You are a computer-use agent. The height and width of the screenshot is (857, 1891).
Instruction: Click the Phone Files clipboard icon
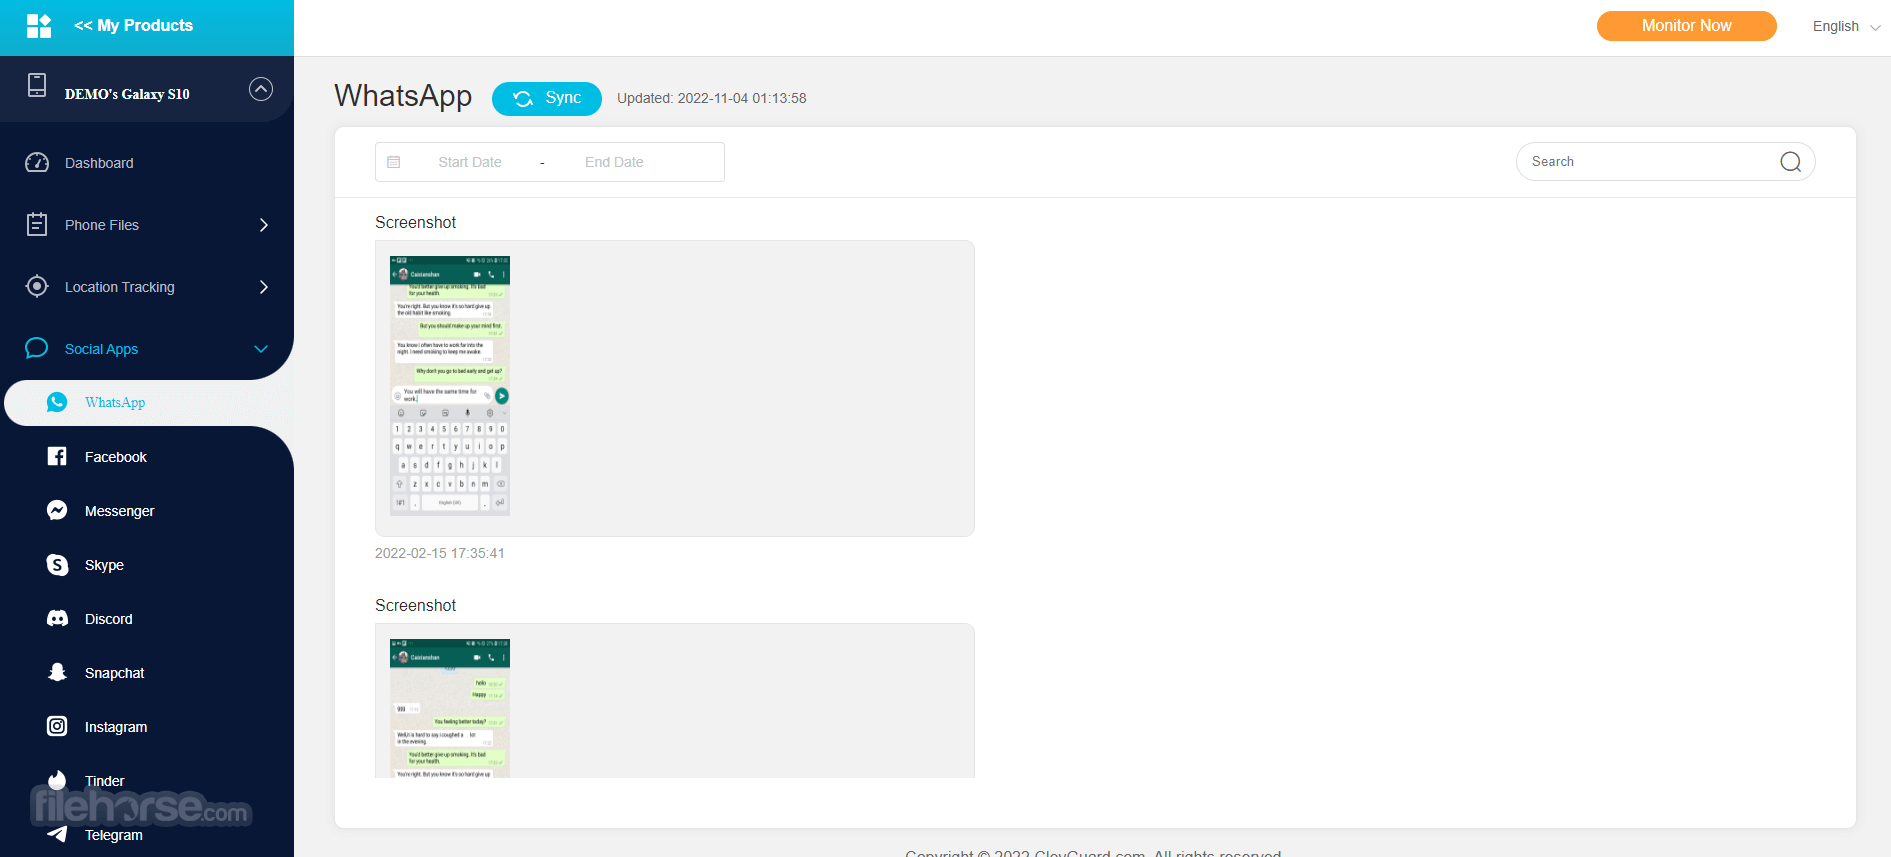point(37,225)
